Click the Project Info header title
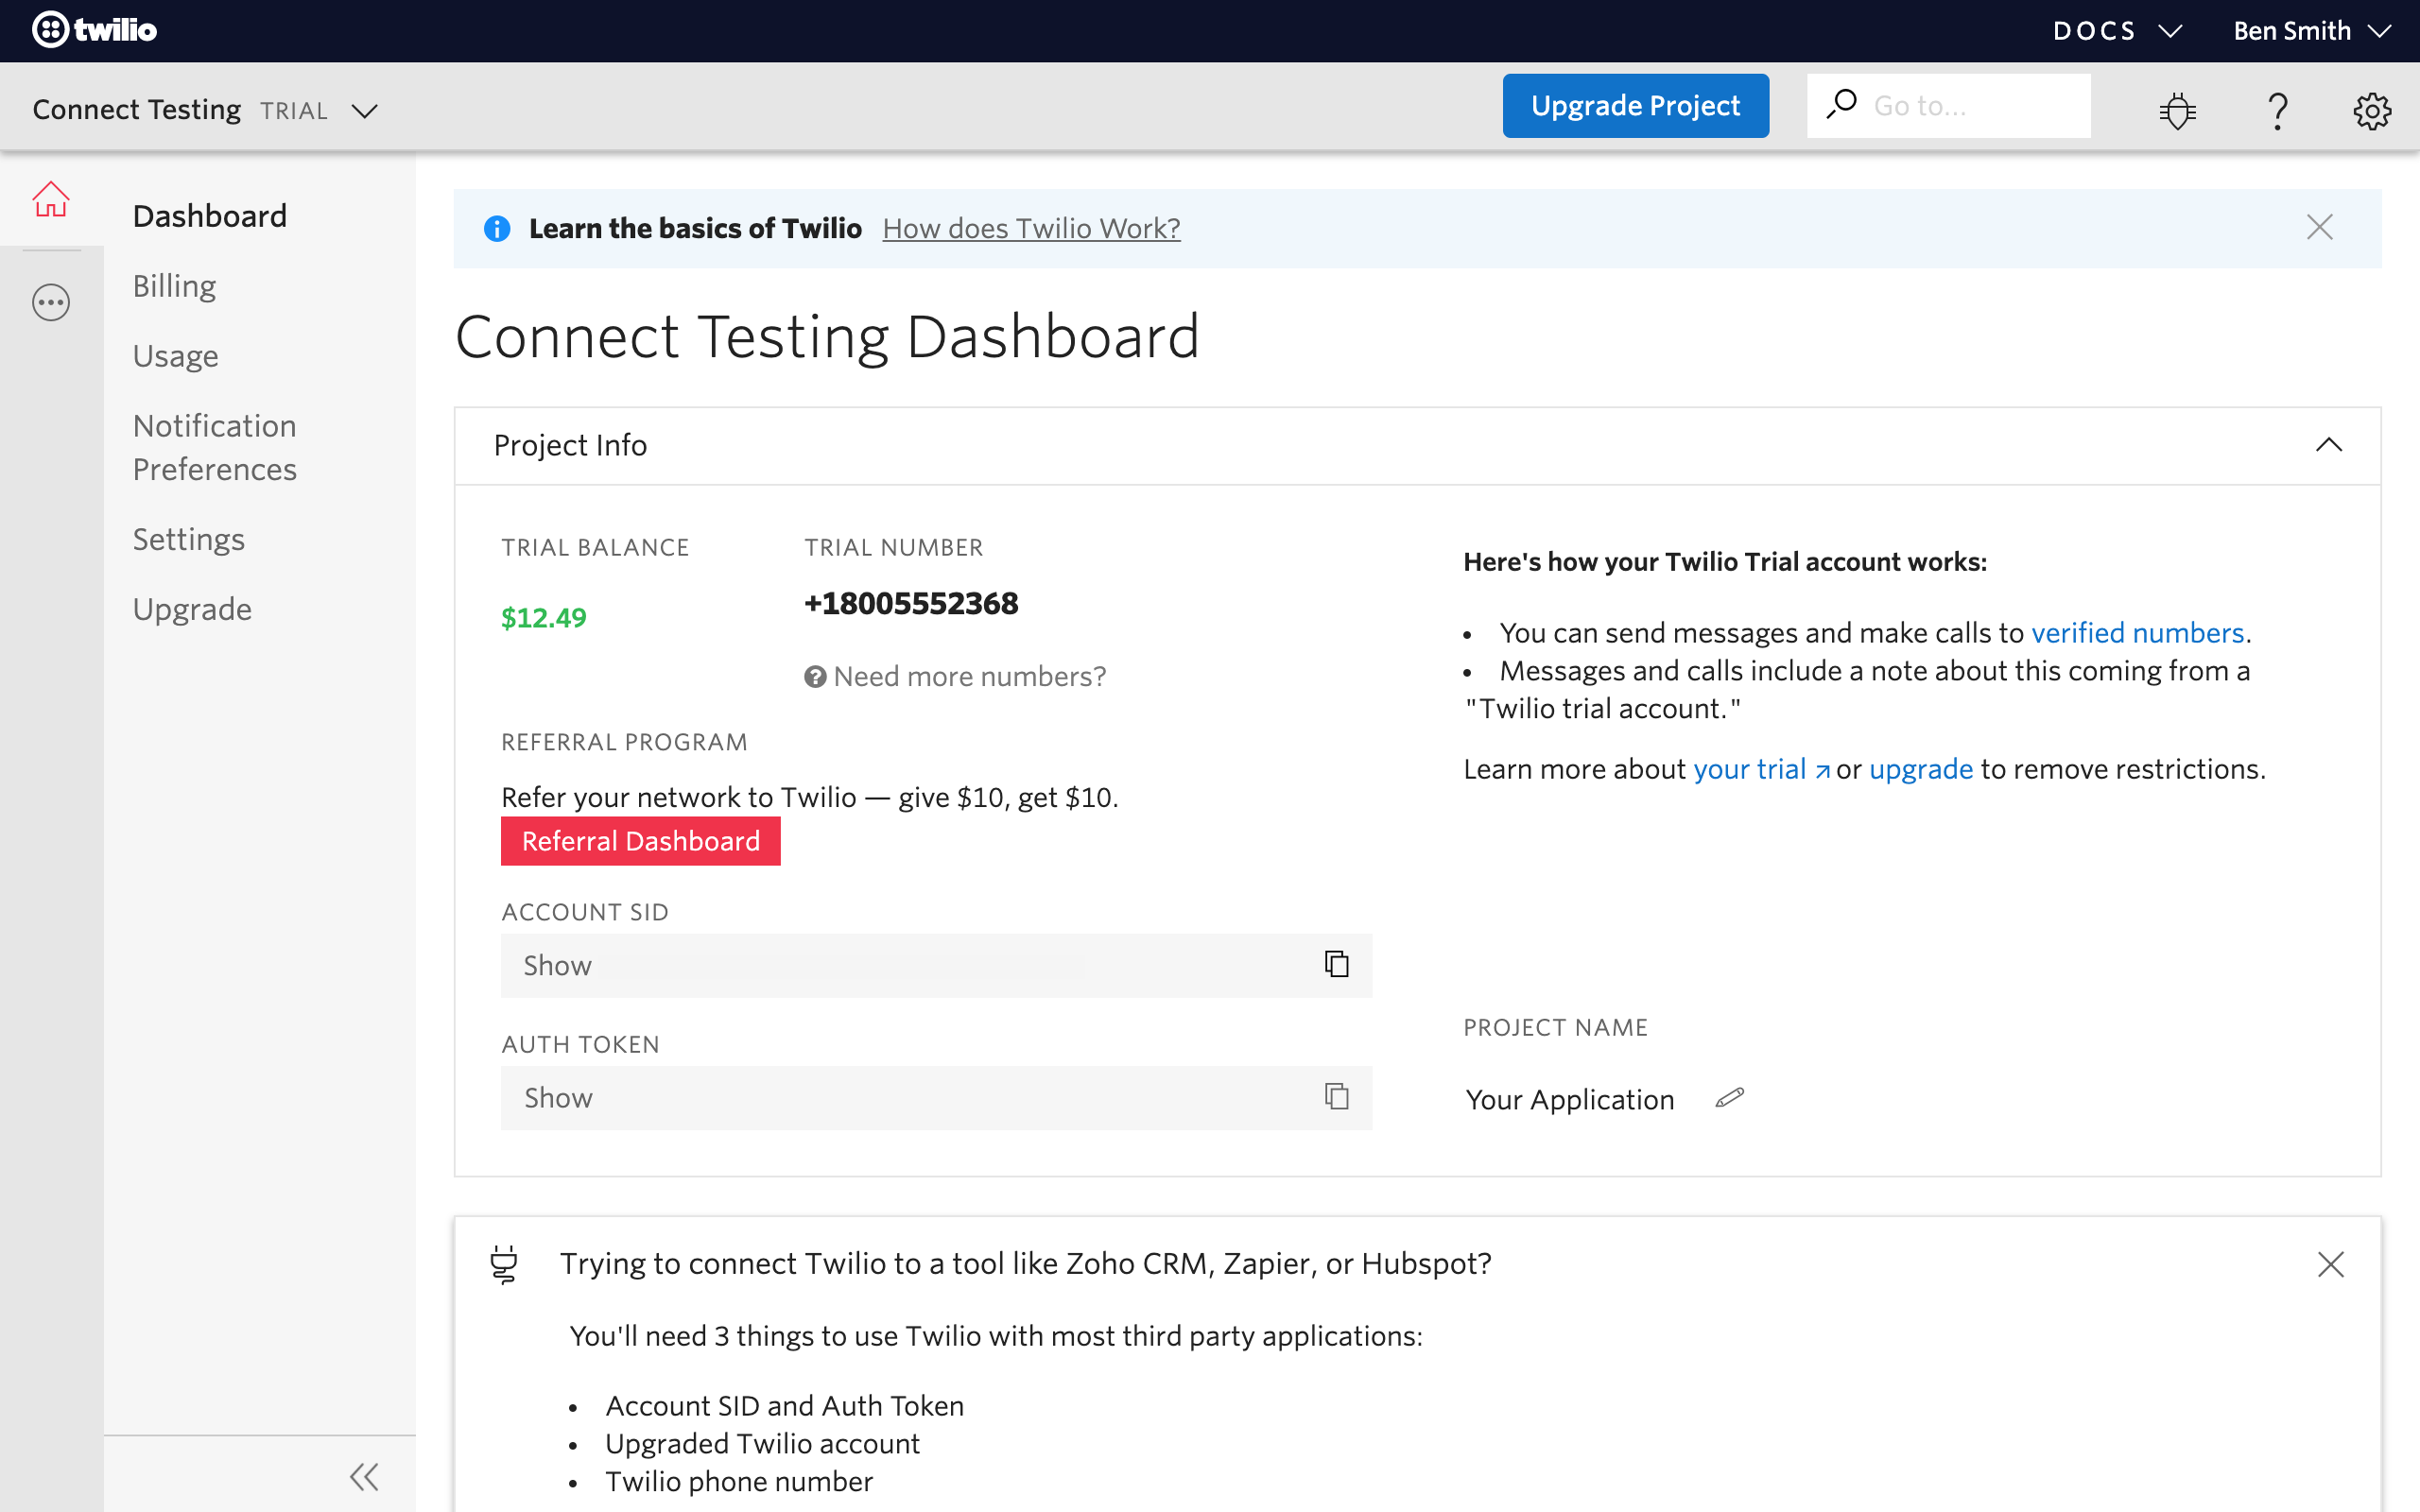 570,445
